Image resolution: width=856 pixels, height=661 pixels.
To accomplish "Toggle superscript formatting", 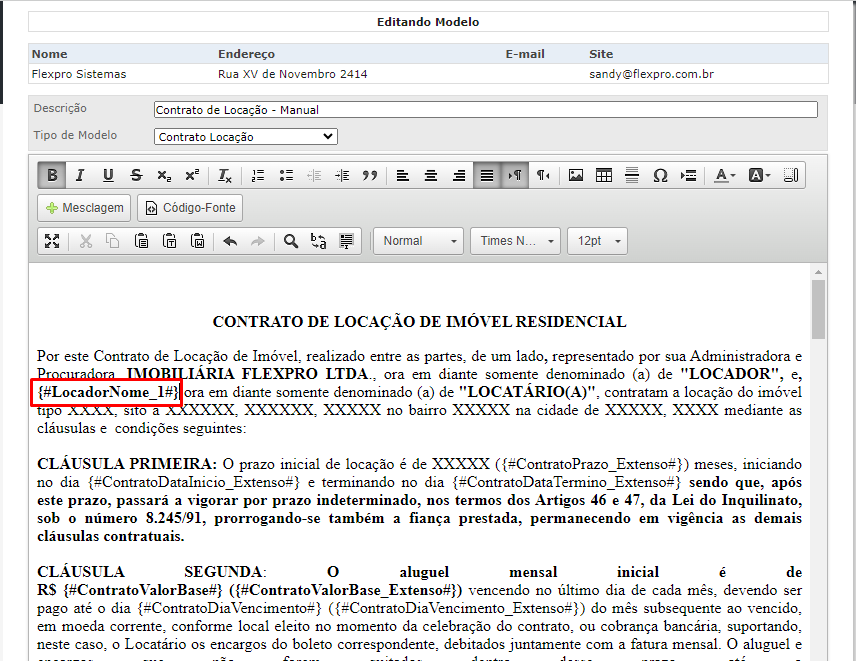I will 192,175.
